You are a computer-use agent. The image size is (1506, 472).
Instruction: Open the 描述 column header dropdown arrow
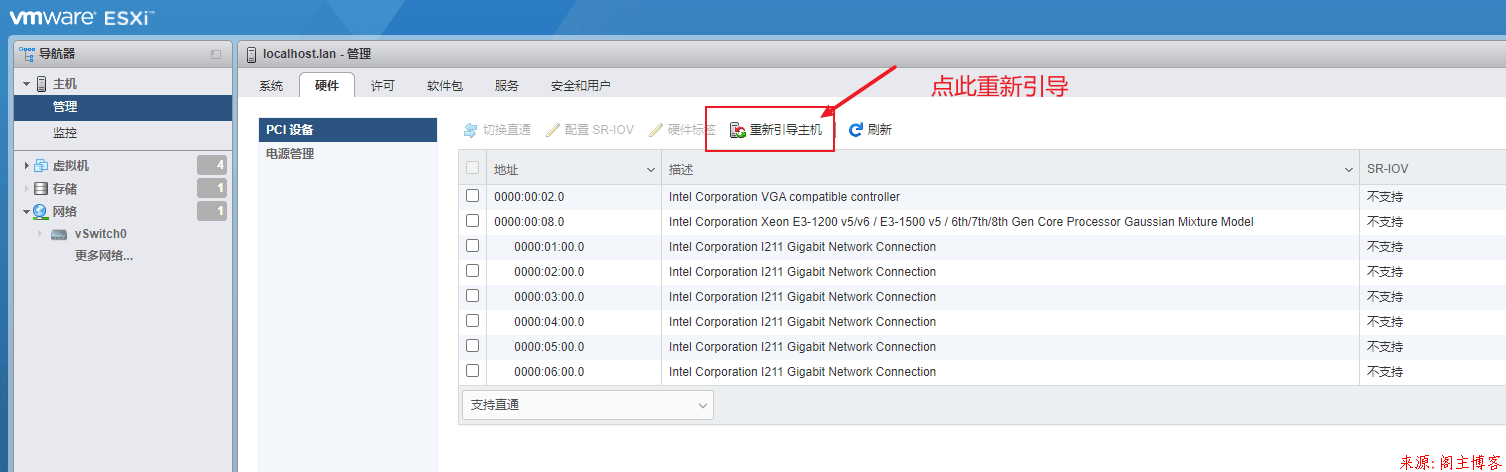pyautogui.click(x=1349, y=170)
